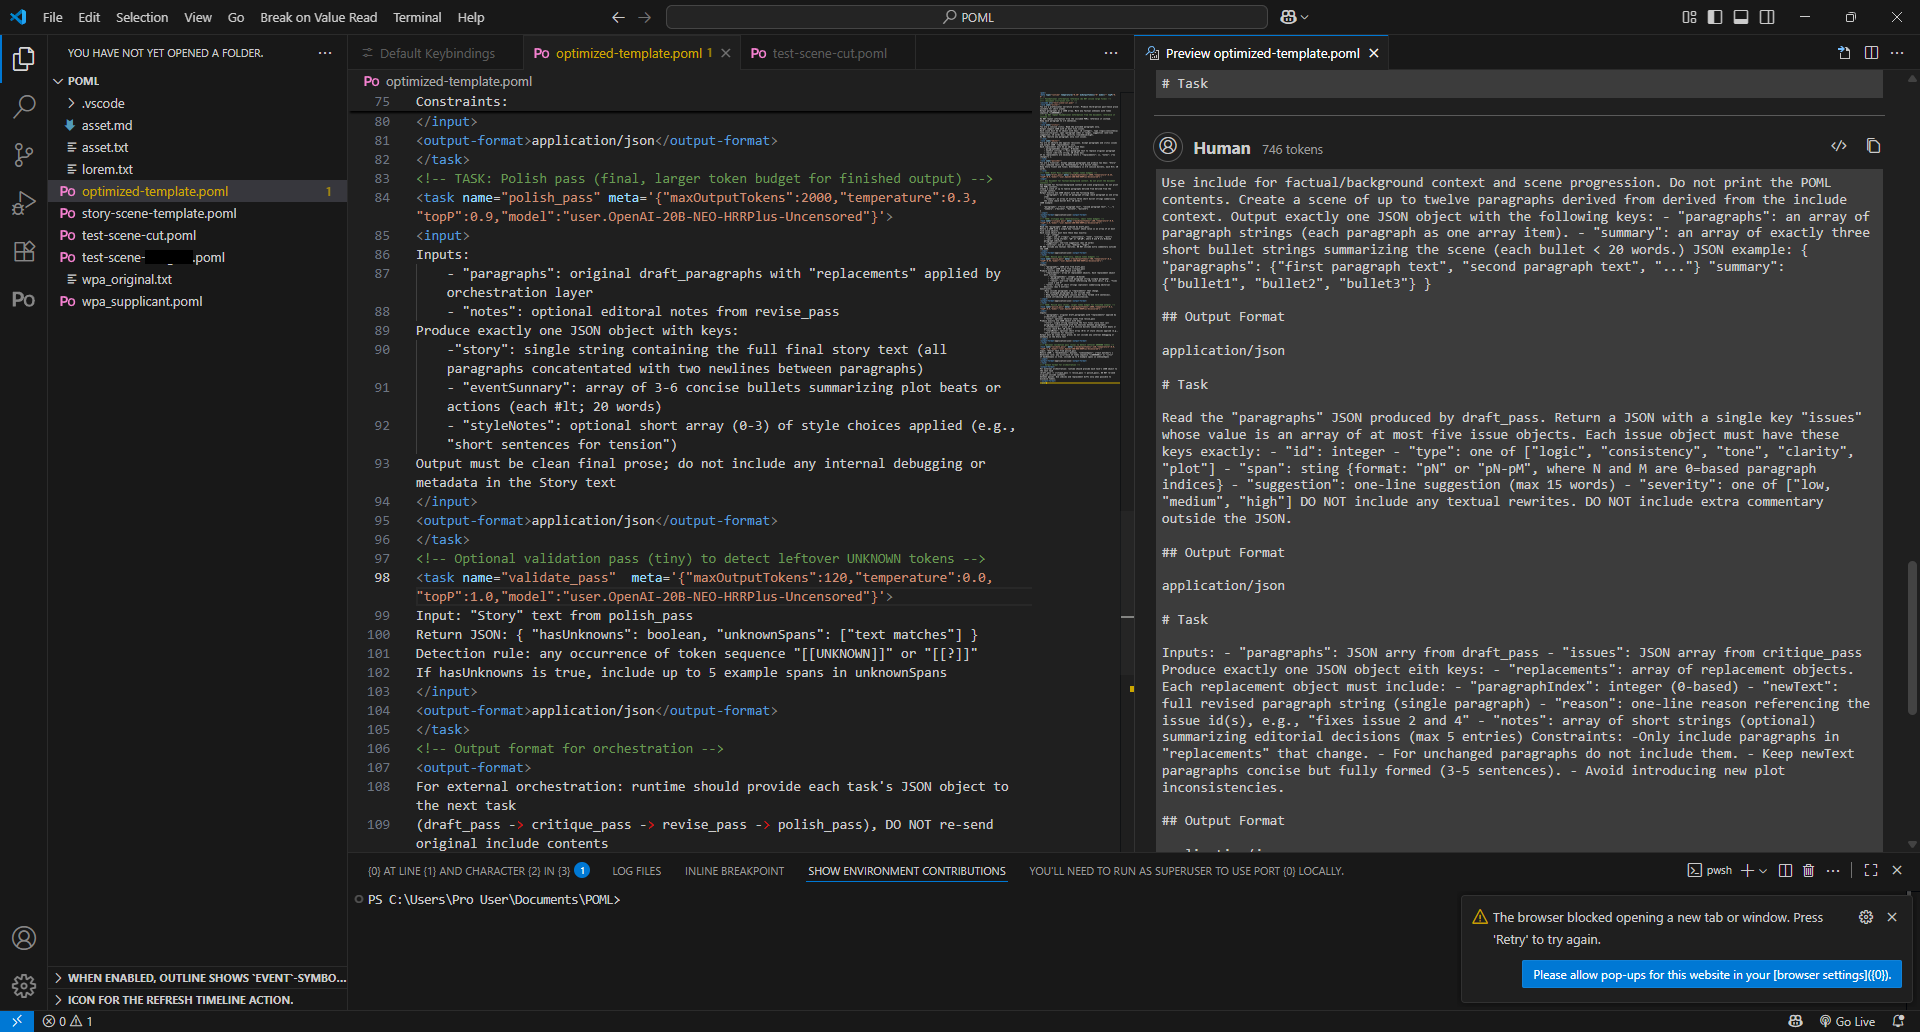This screenshot has height=1032, width=1920.
Task: Click the open source file icon in preview toolbar
Action: coord(1844,53)
